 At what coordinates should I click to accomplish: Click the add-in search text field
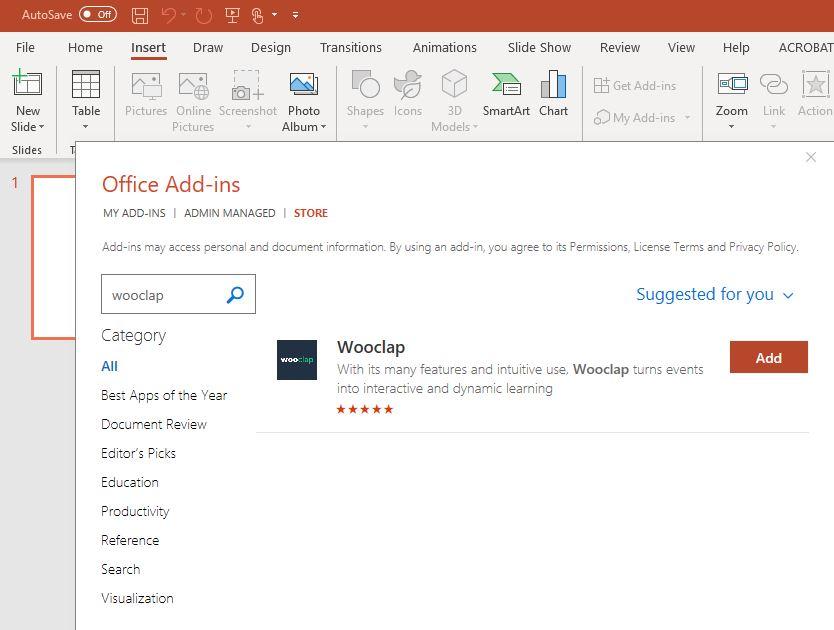coord(162,295)
